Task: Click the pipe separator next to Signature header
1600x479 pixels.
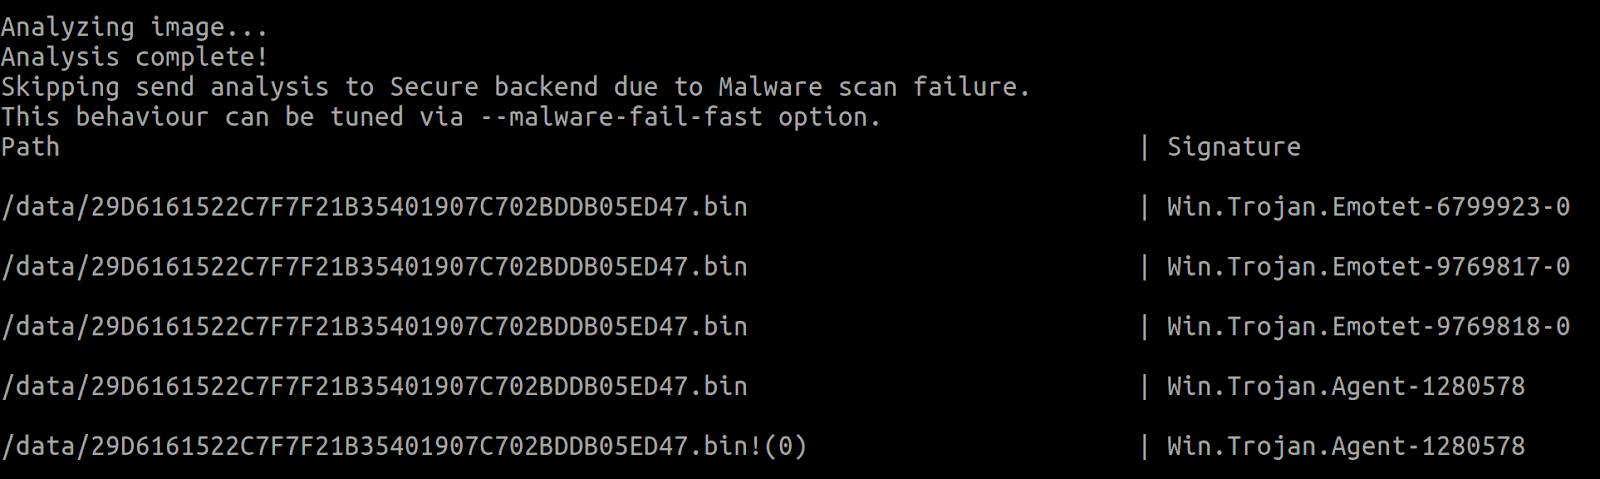Action: click(x=1144, y=148)
